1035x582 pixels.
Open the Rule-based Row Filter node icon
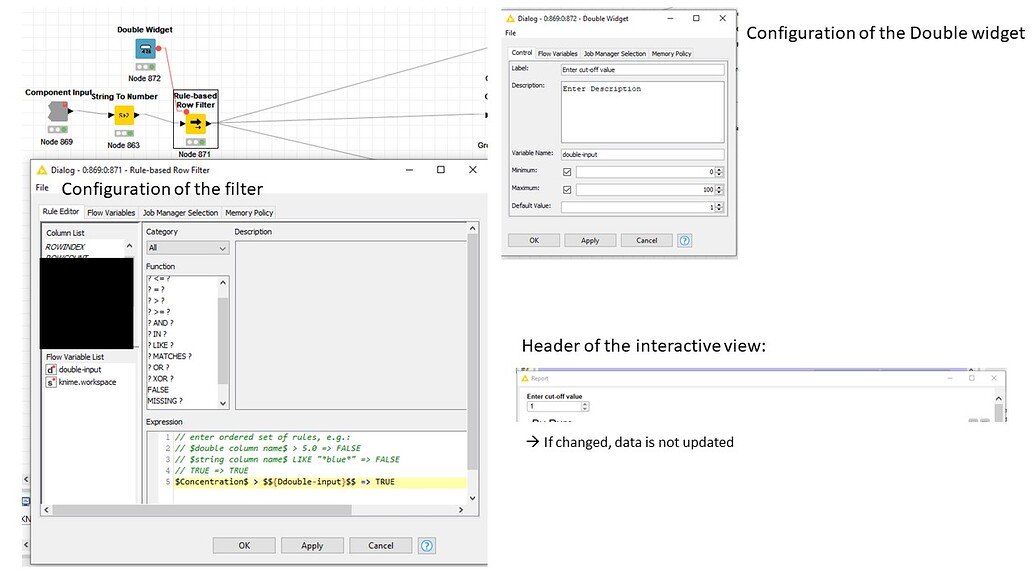tap(193, 122)
